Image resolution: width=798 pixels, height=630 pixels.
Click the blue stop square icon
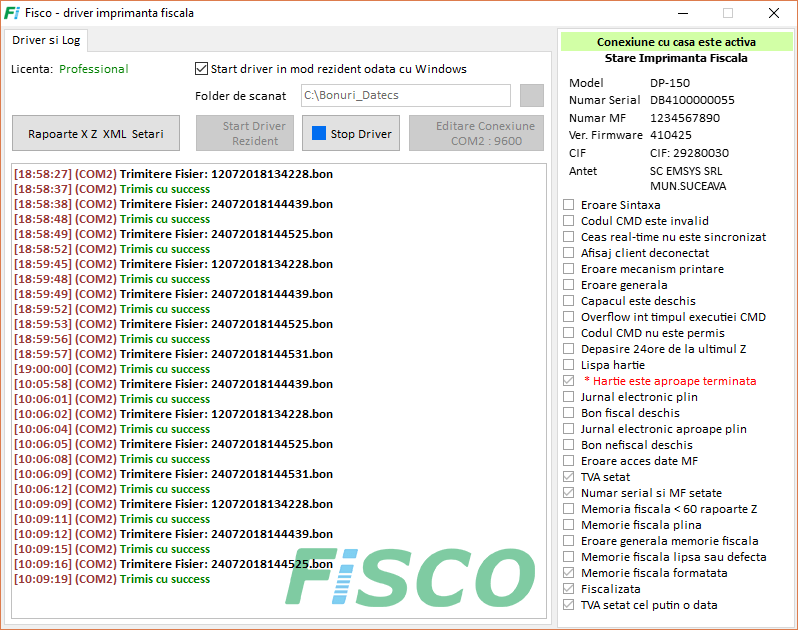point(319,133)
